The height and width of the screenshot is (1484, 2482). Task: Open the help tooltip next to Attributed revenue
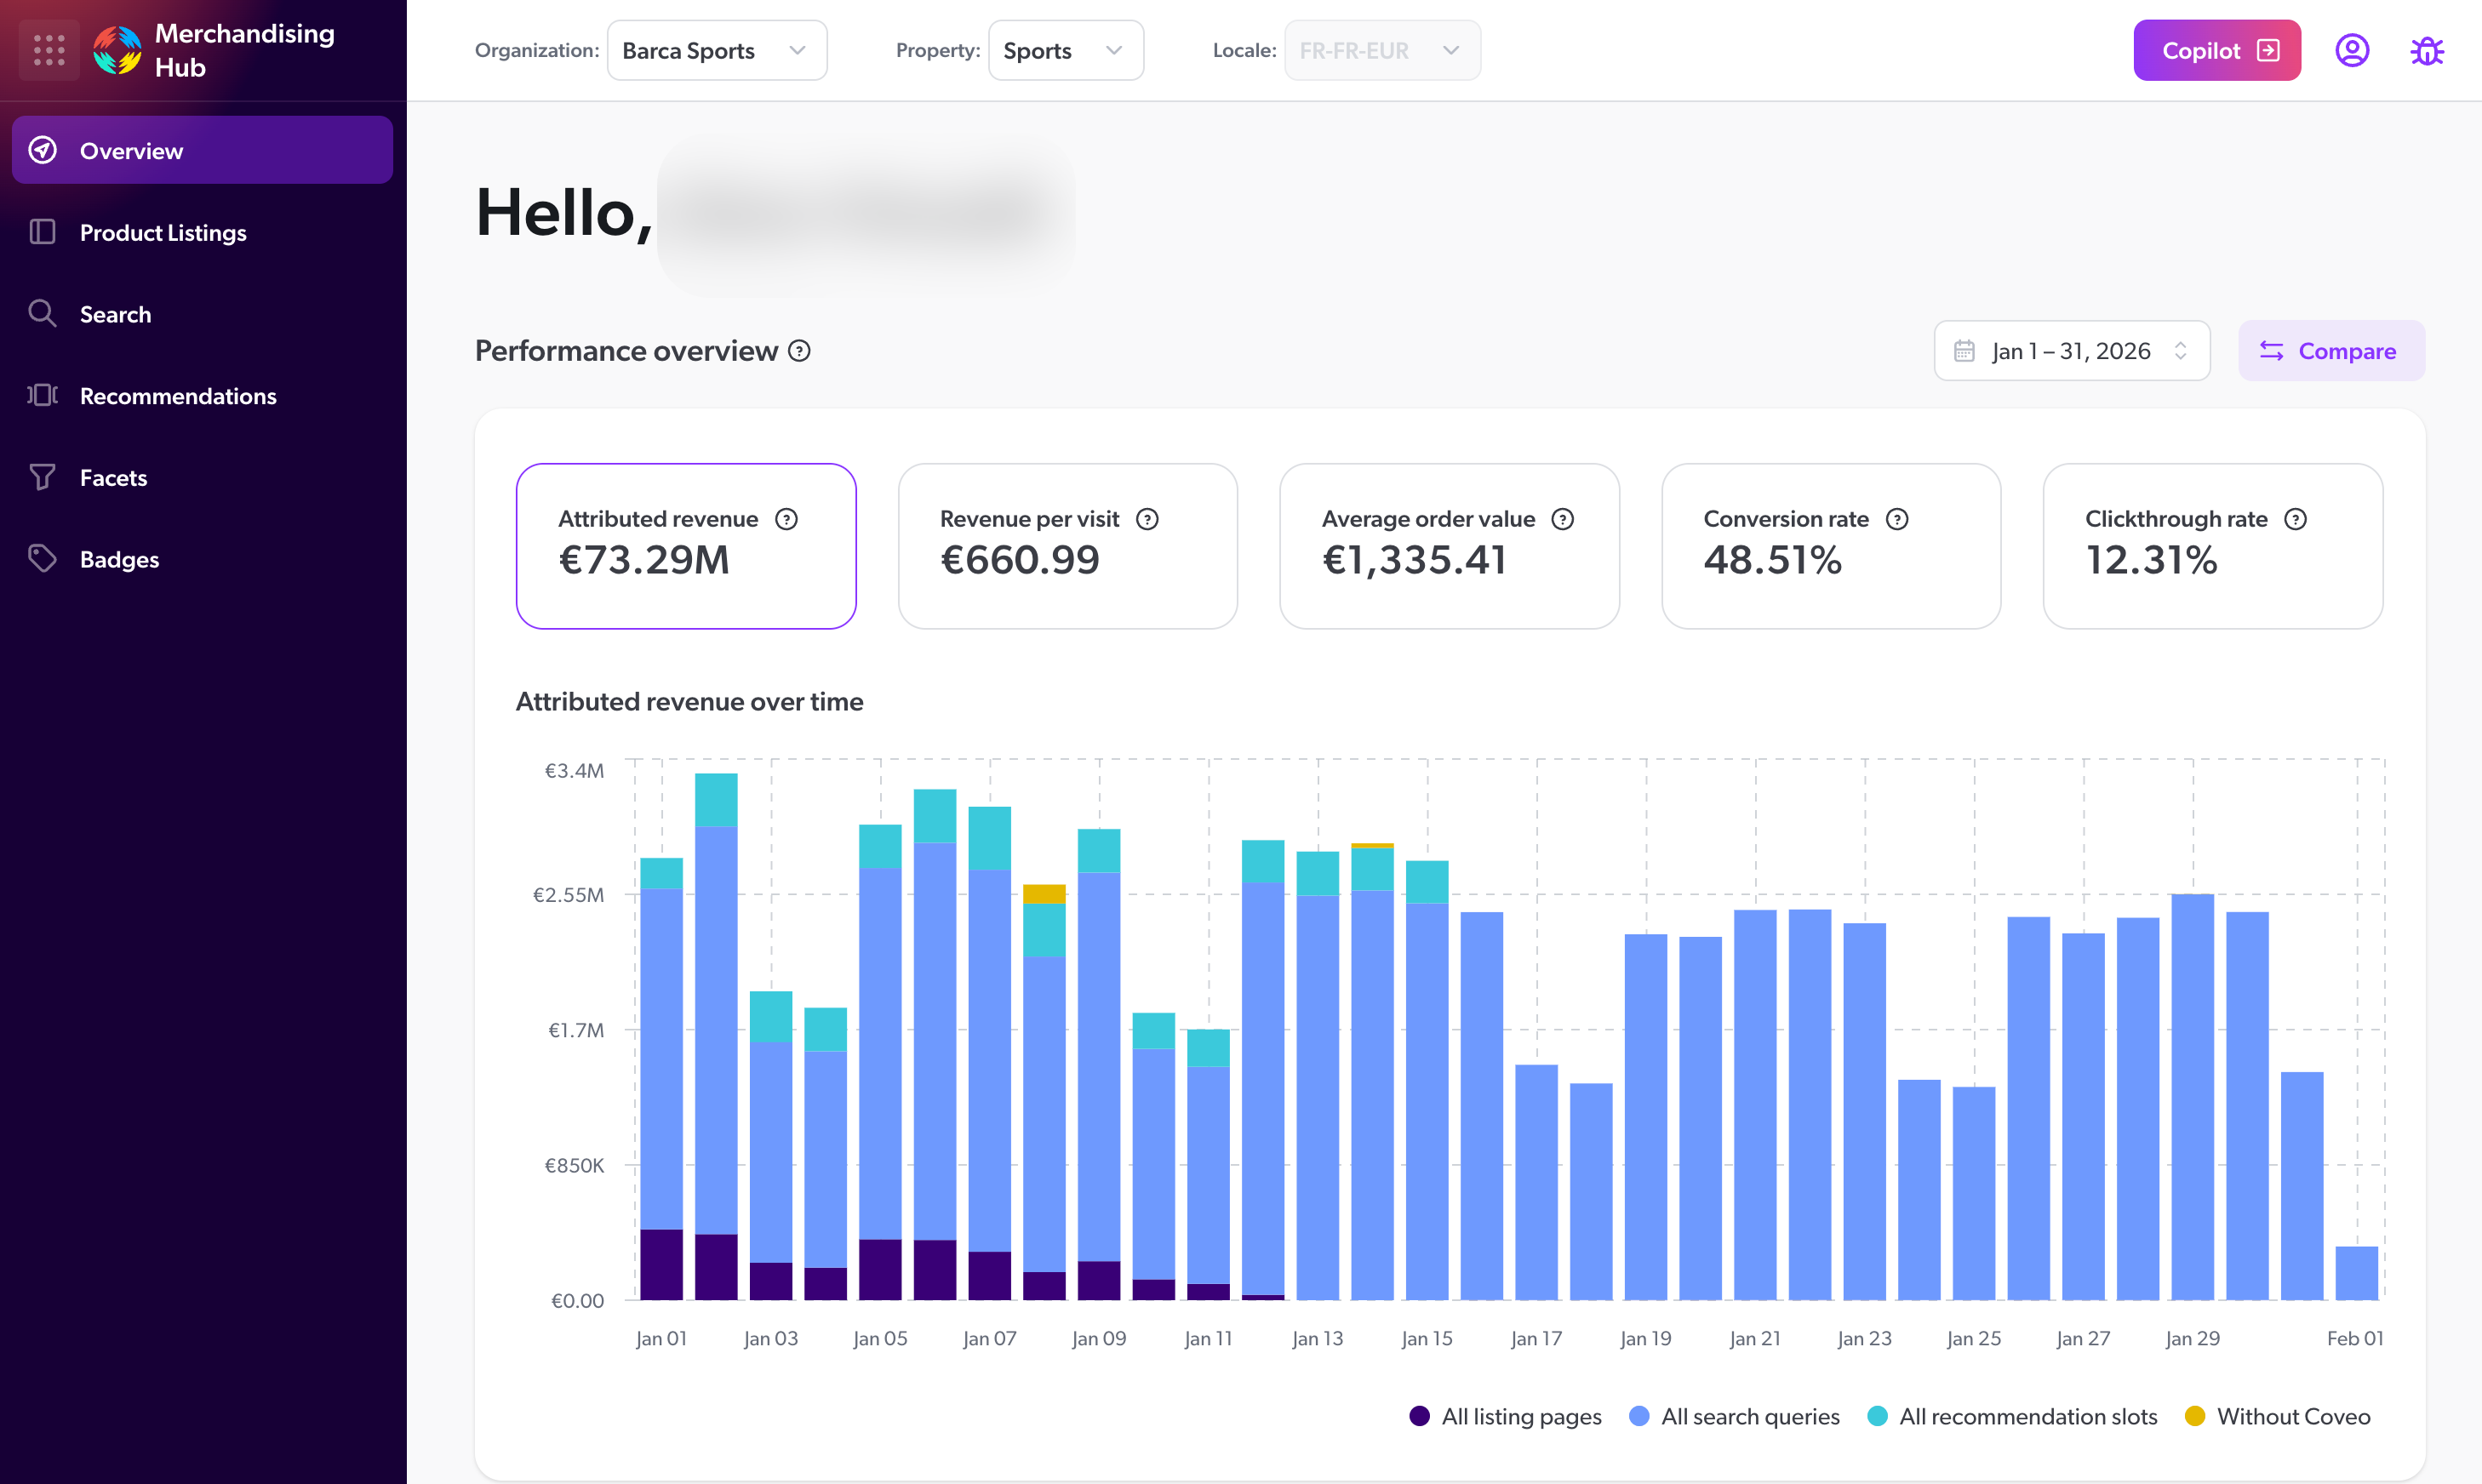click(786, 519)
